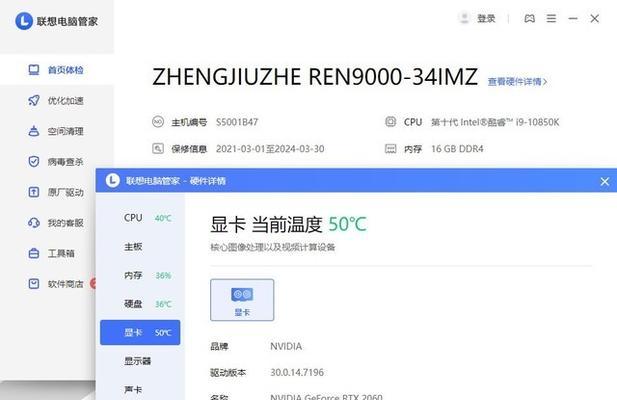Click the ZHENGJIUZHE REN9000-34IMZ model title
617x400 pixels.
[x=315, y=77]
